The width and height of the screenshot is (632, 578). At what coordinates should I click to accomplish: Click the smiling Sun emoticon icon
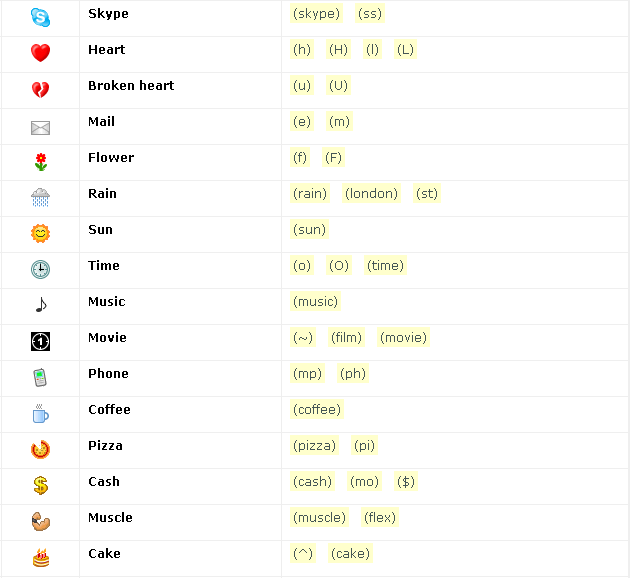click(x=40, y=234)
